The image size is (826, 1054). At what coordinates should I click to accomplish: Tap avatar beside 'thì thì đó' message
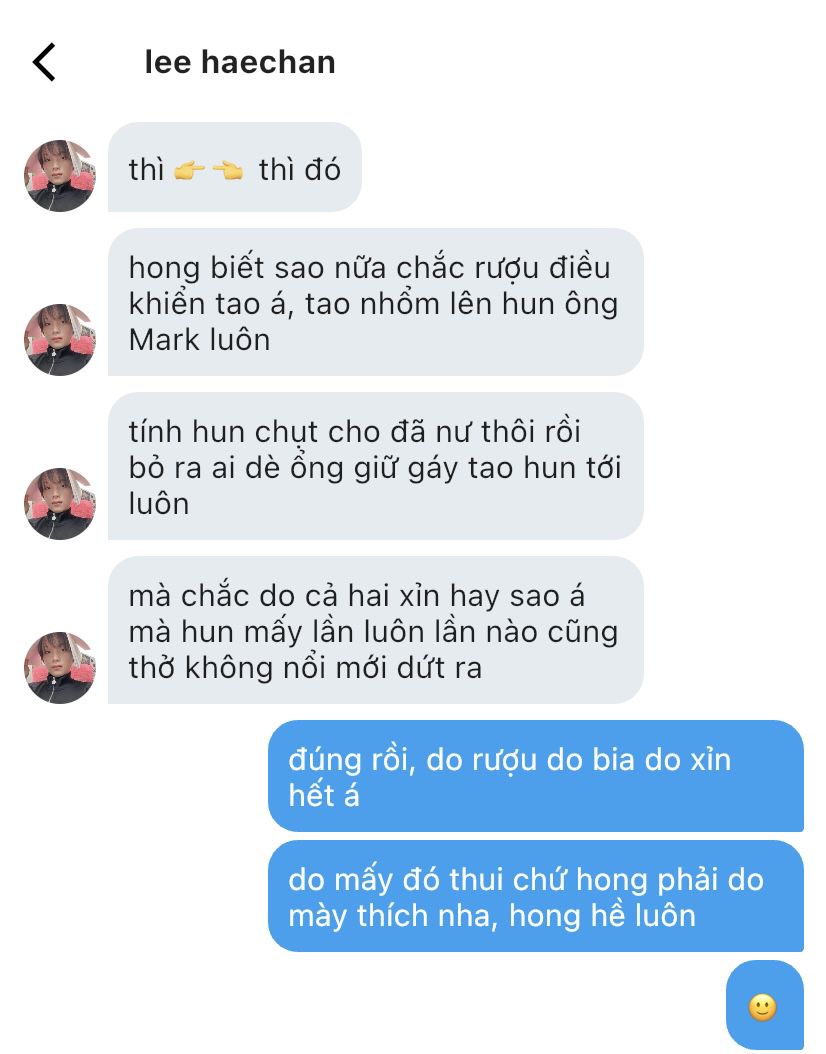[x=60, y=175]
